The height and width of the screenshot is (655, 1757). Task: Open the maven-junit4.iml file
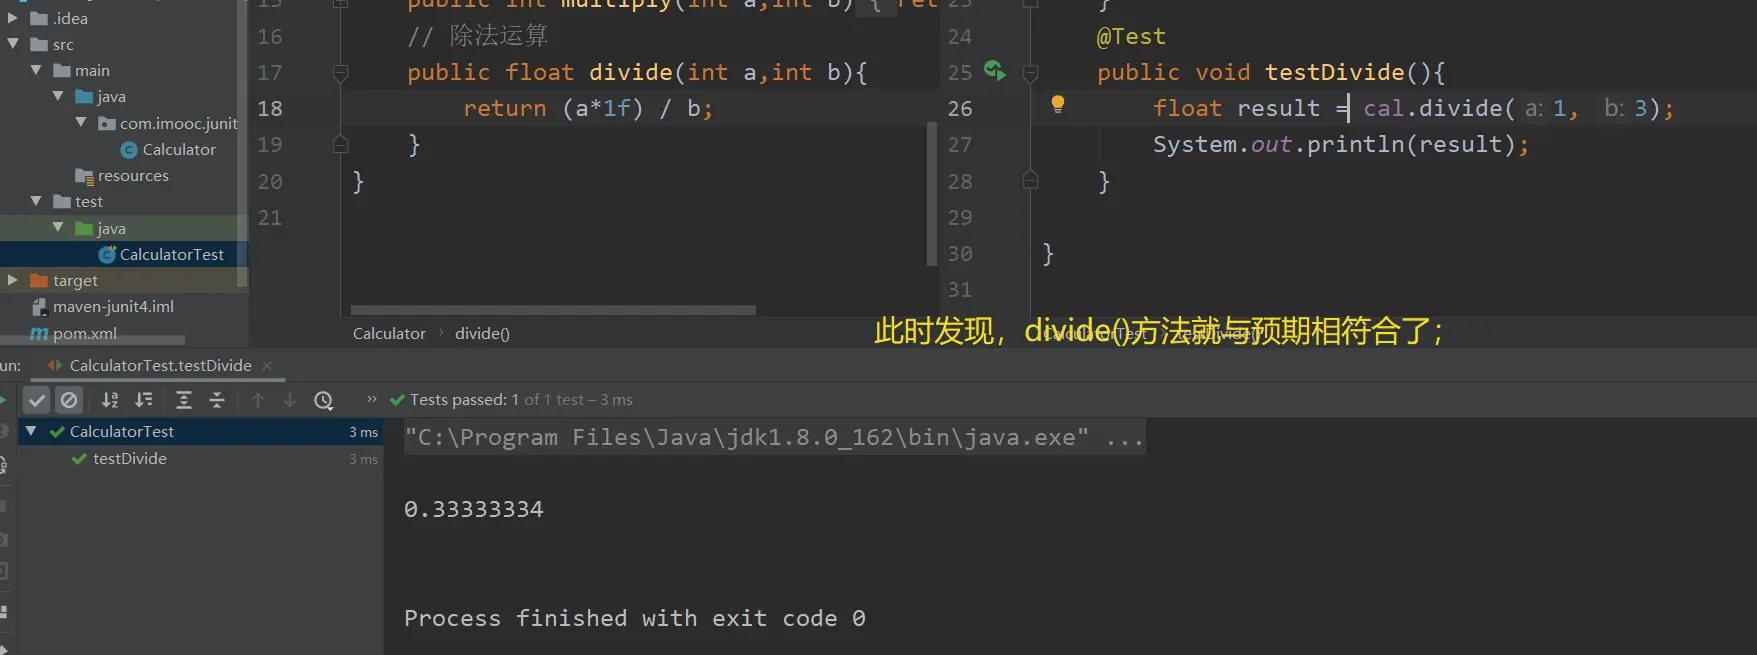tap(113, 306)
